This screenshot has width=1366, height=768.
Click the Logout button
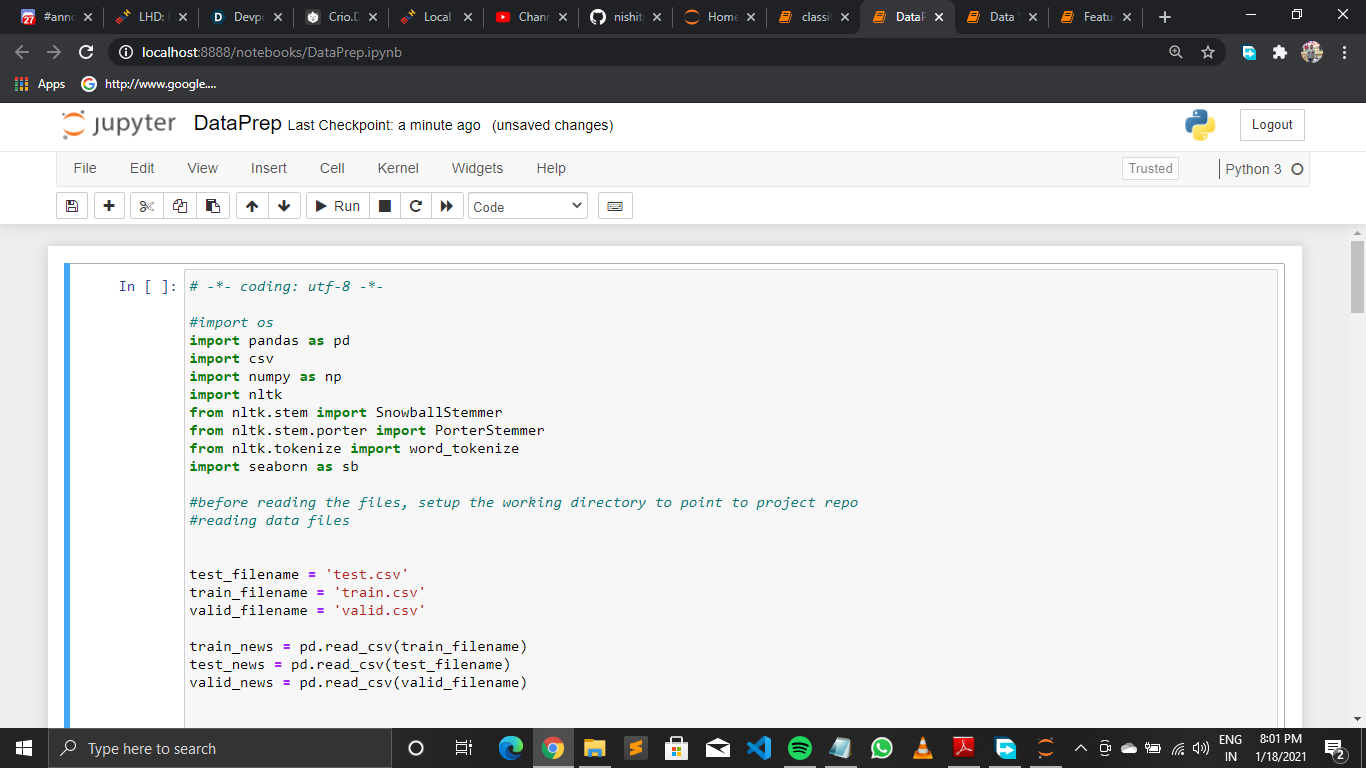[x=1272, y=125]
